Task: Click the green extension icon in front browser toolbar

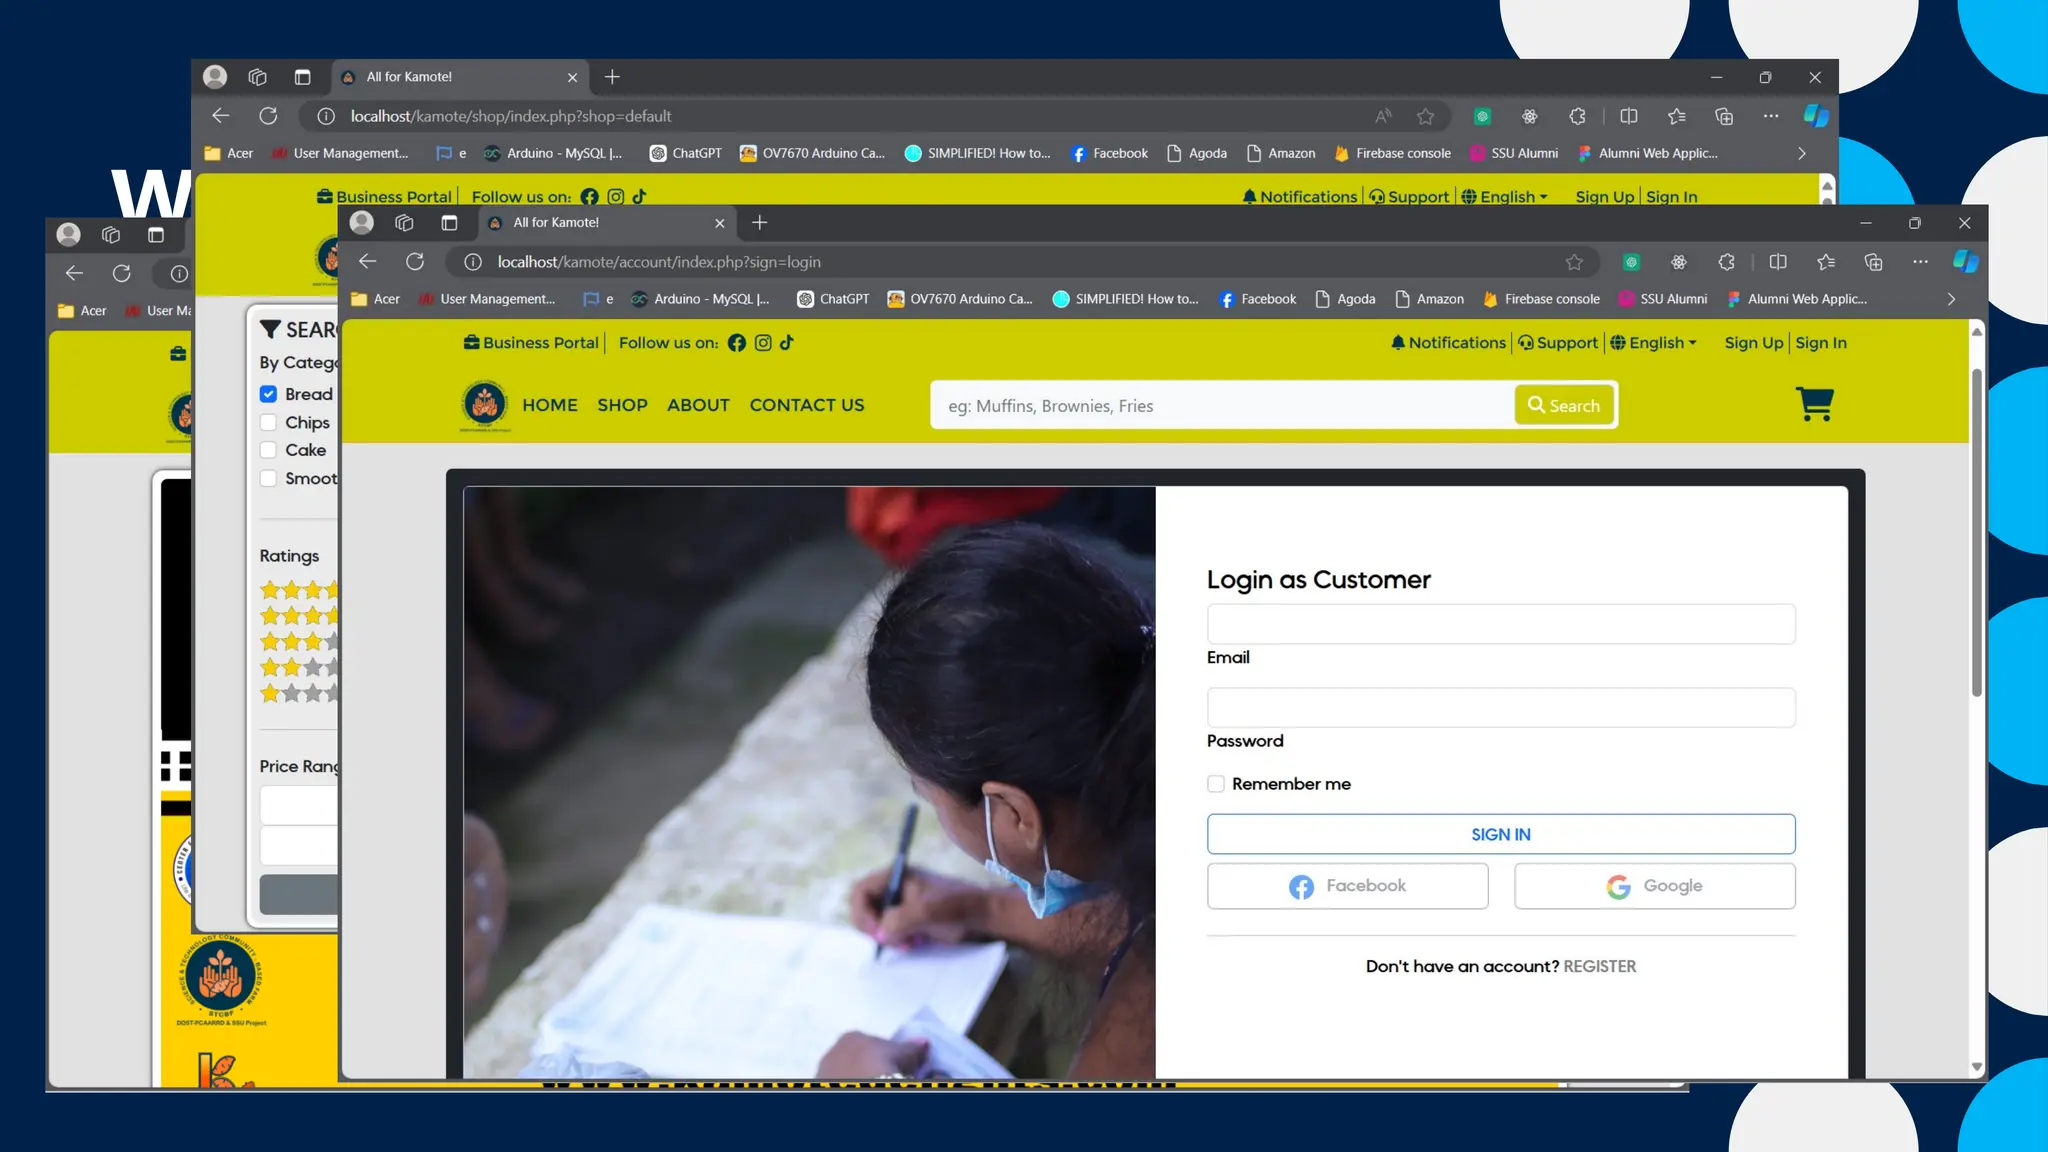Action: (x=1631, y=262)
